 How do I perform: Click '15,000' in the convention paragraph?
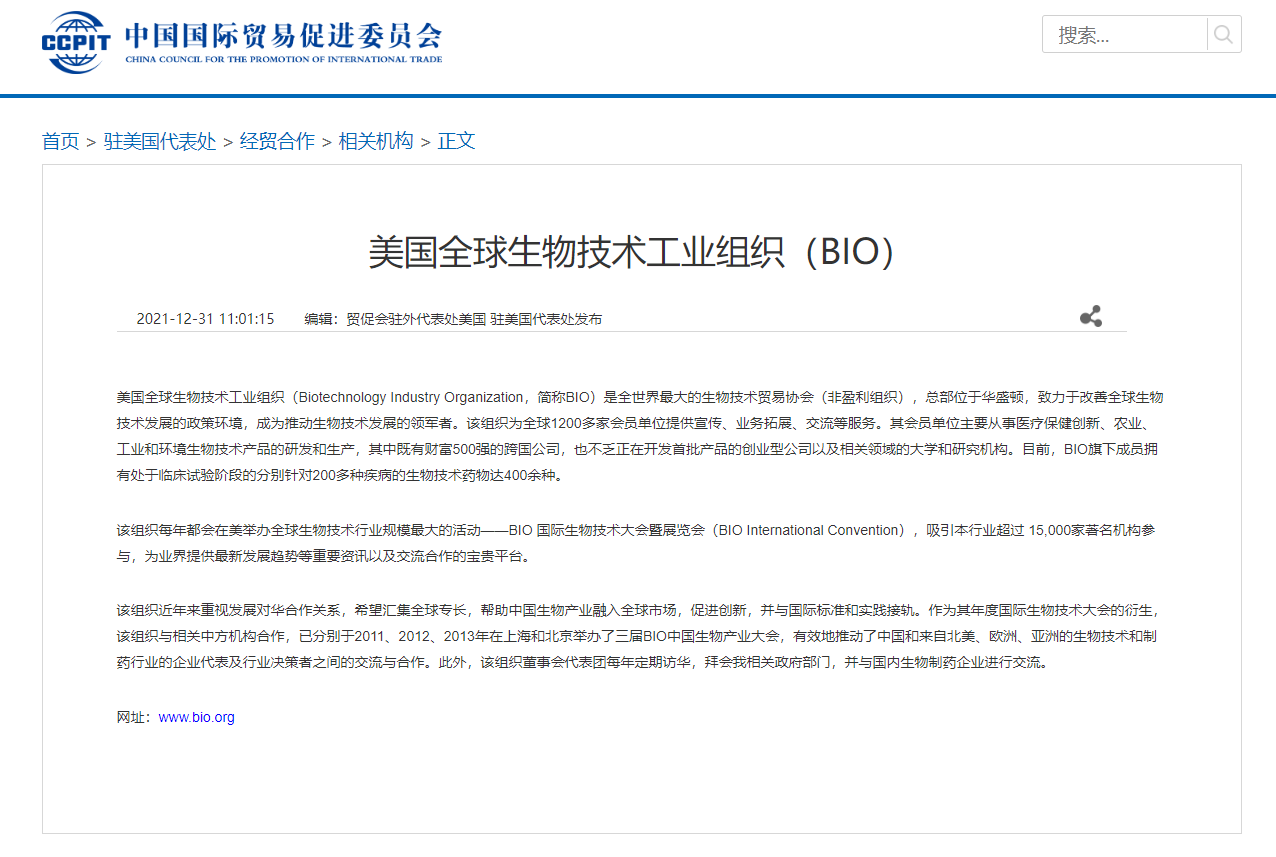coord(1050,530)
